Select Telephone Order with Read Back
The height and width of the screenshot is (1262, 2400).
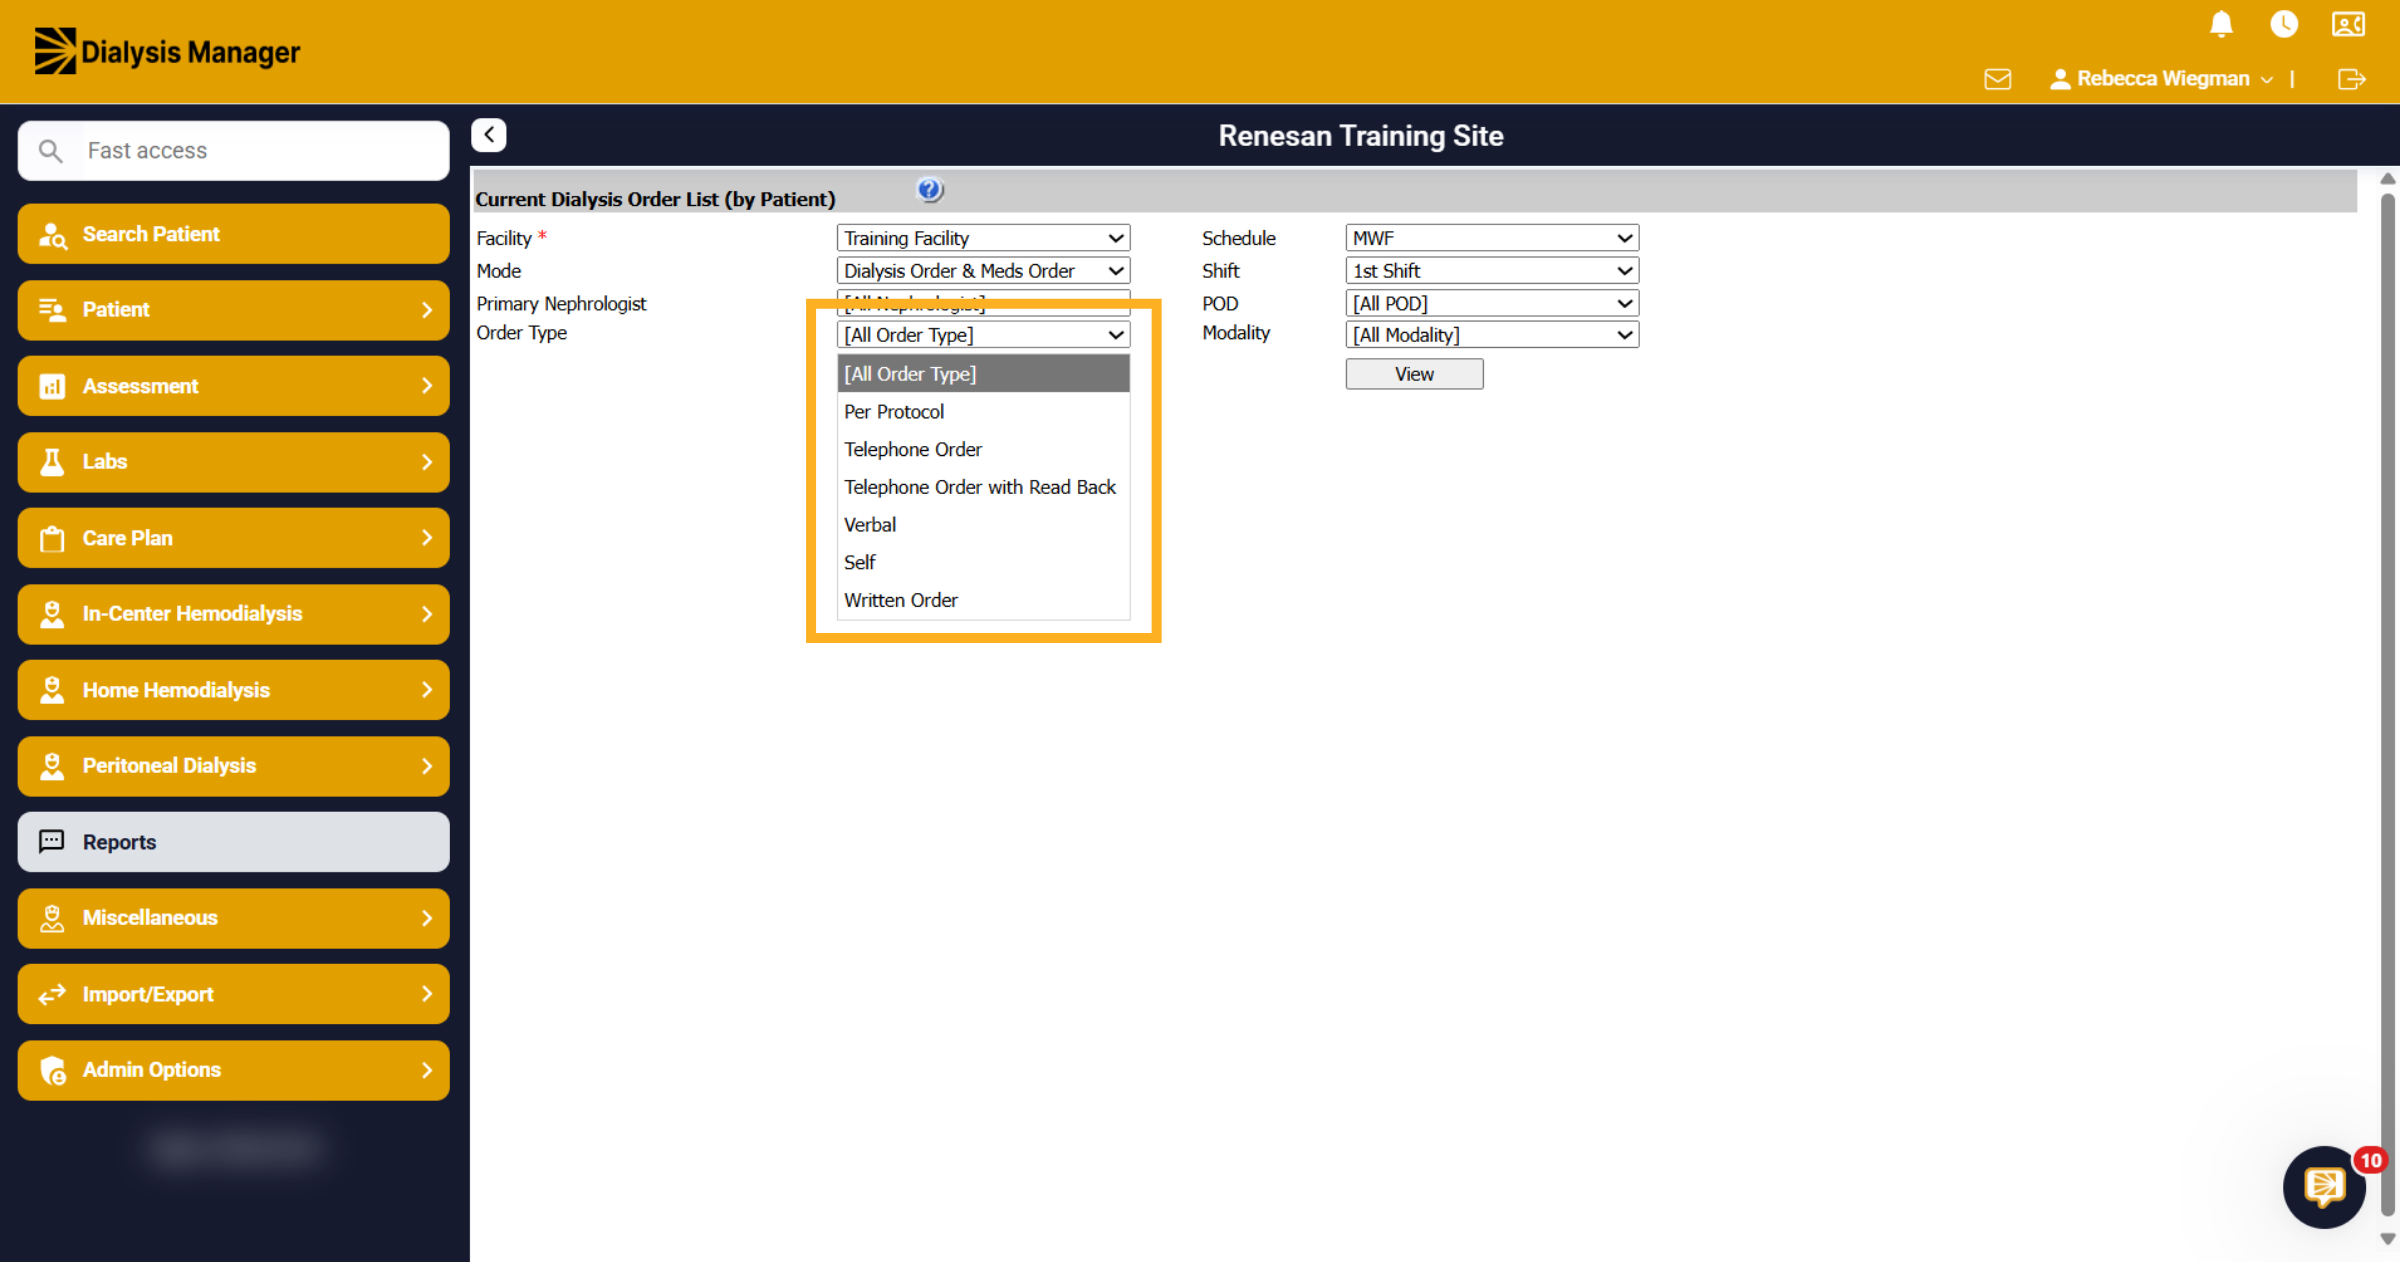click(x=983, y=487)
